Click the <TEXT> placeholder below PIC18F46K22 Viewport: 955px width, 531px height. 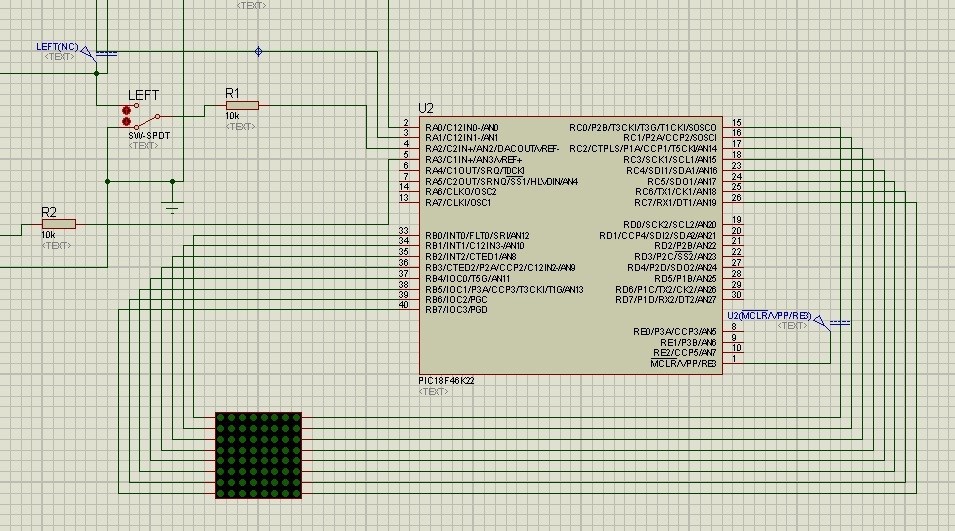pos(433,392)
